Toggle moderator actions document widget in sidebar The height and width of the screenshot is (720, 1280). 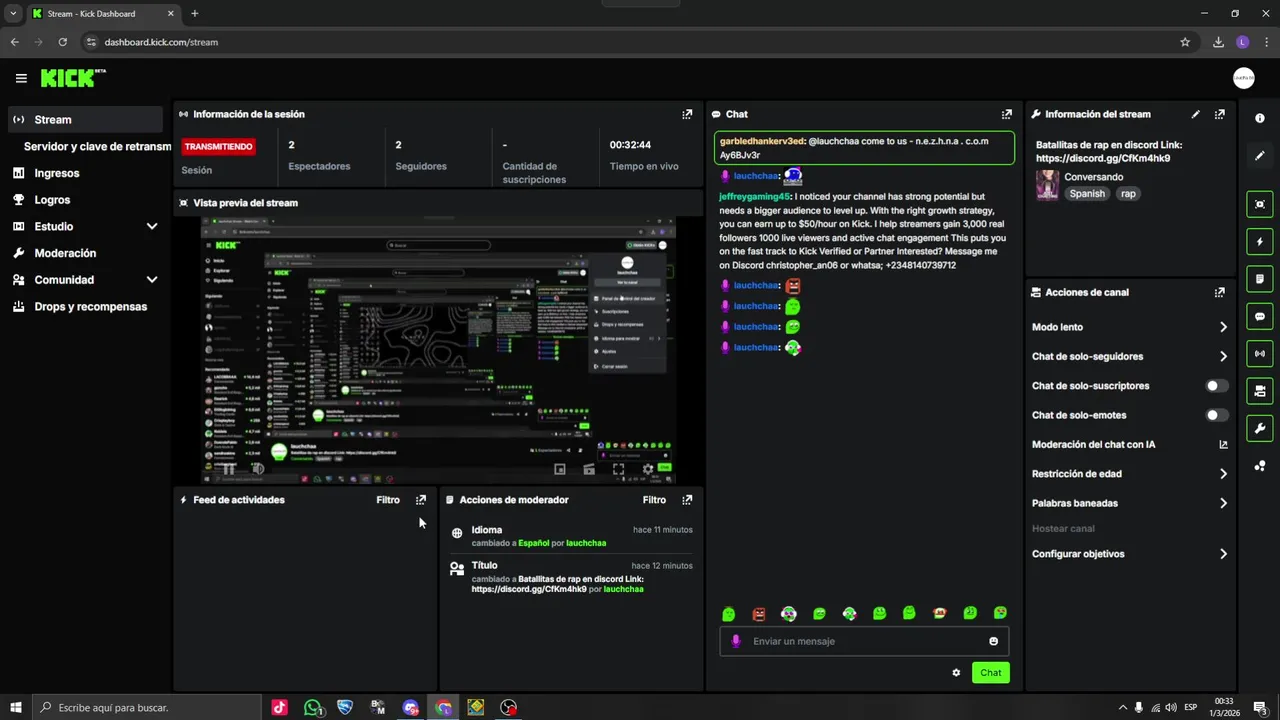point(1260,278)
